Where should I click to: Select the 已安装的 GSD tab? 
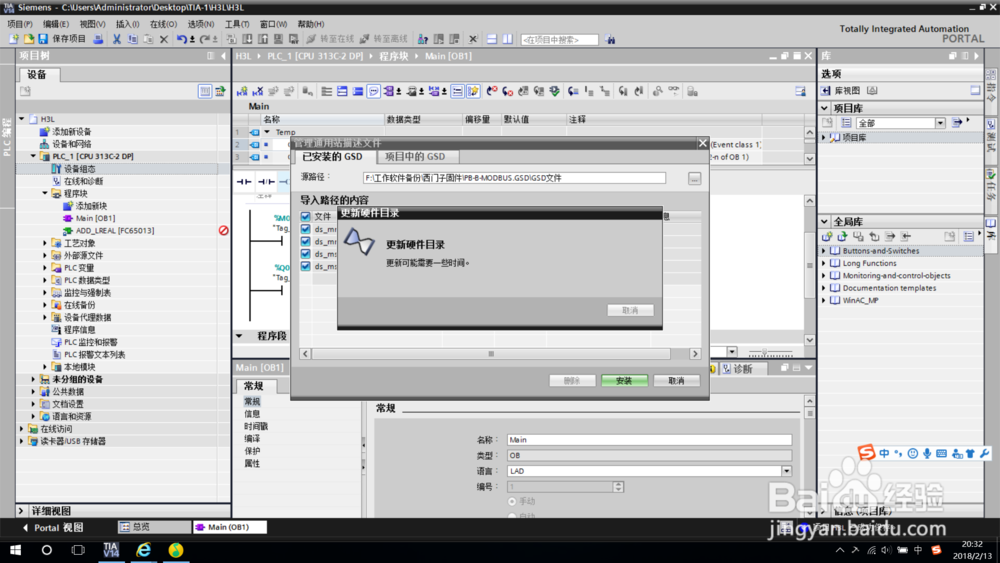point(332,157)
